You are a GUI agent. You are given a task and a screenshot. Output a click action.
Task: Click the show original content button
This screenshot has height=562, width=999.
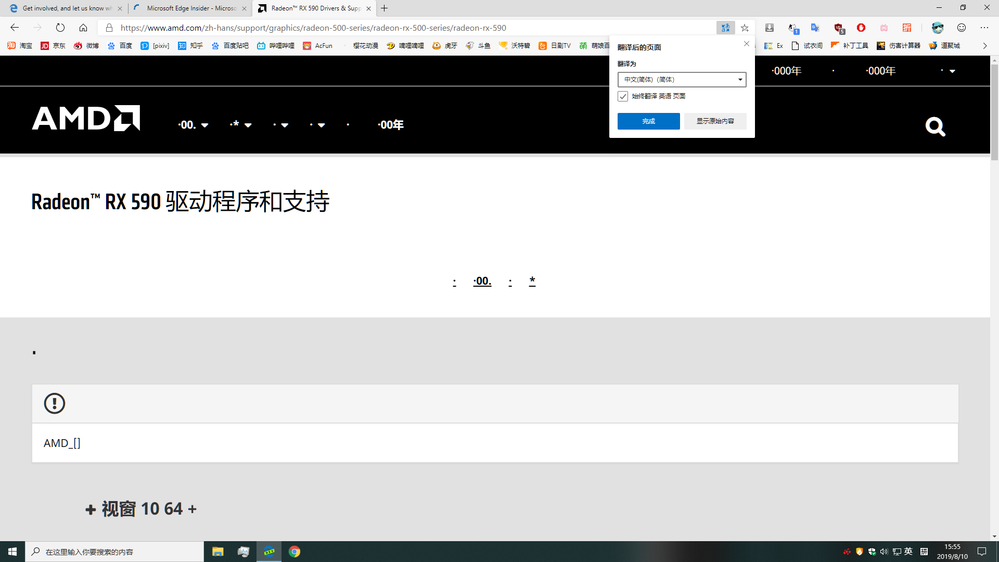[715, 121]
